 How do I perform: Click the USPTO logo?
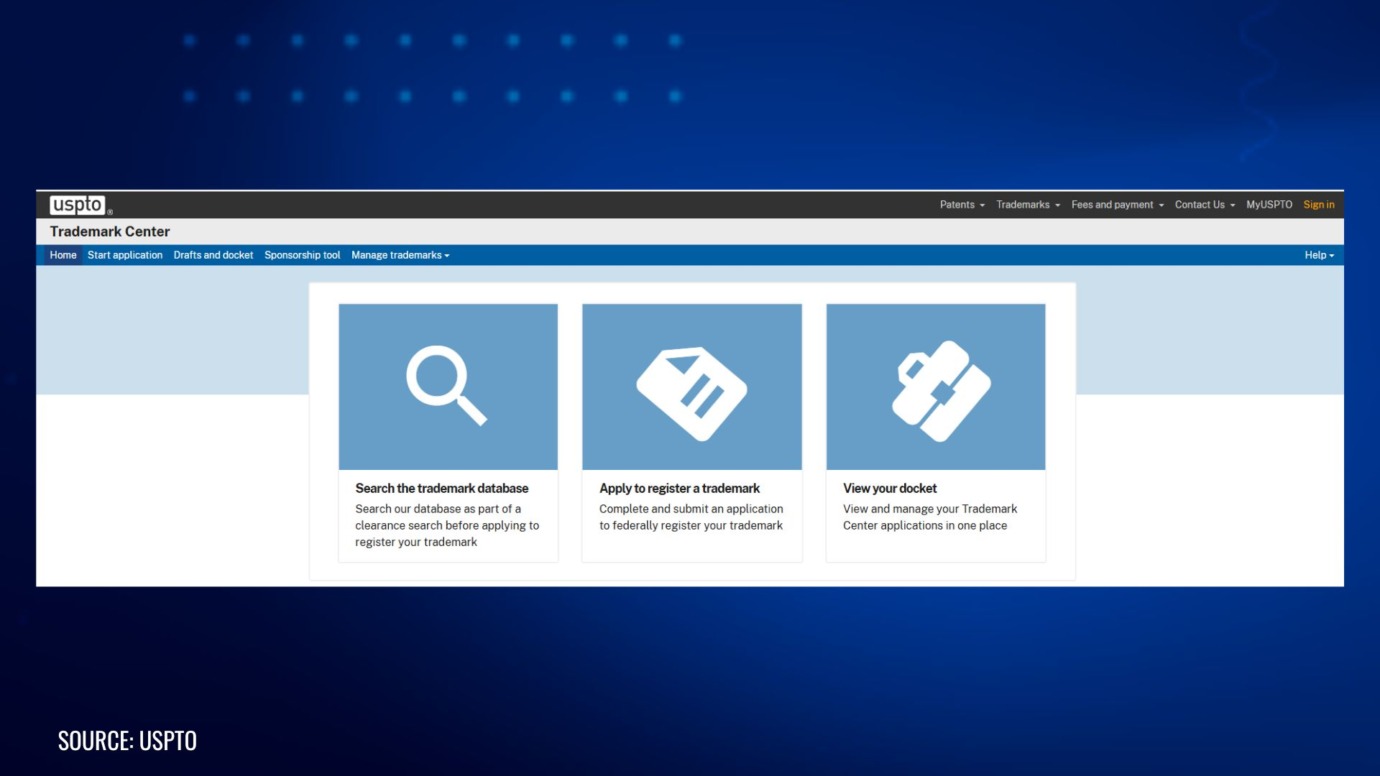(x=79, y=204)
